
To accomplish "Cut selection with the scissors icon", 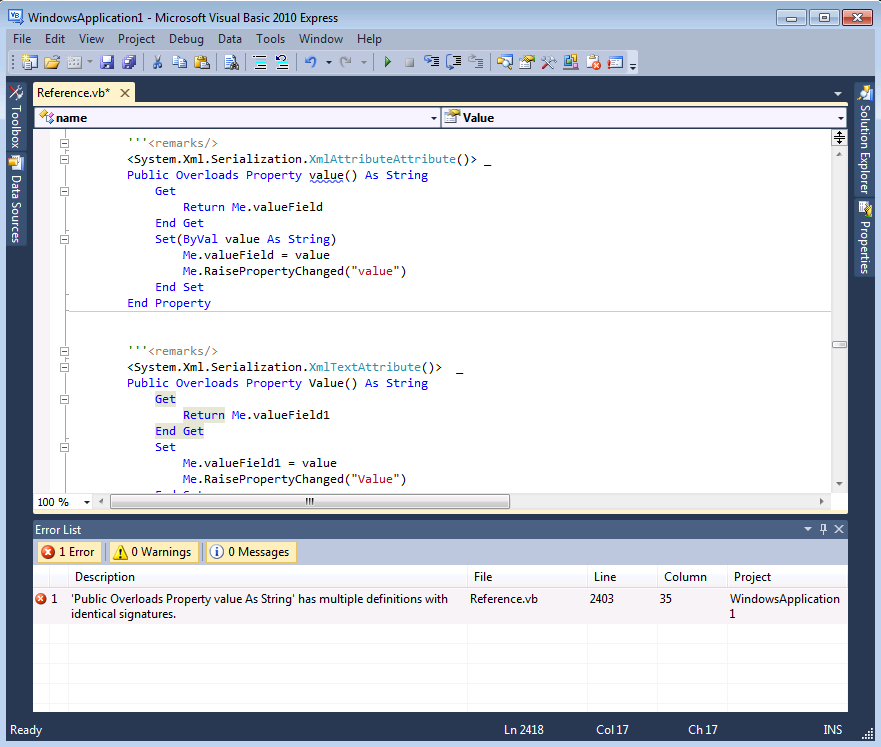I will (x=157, y=62).
